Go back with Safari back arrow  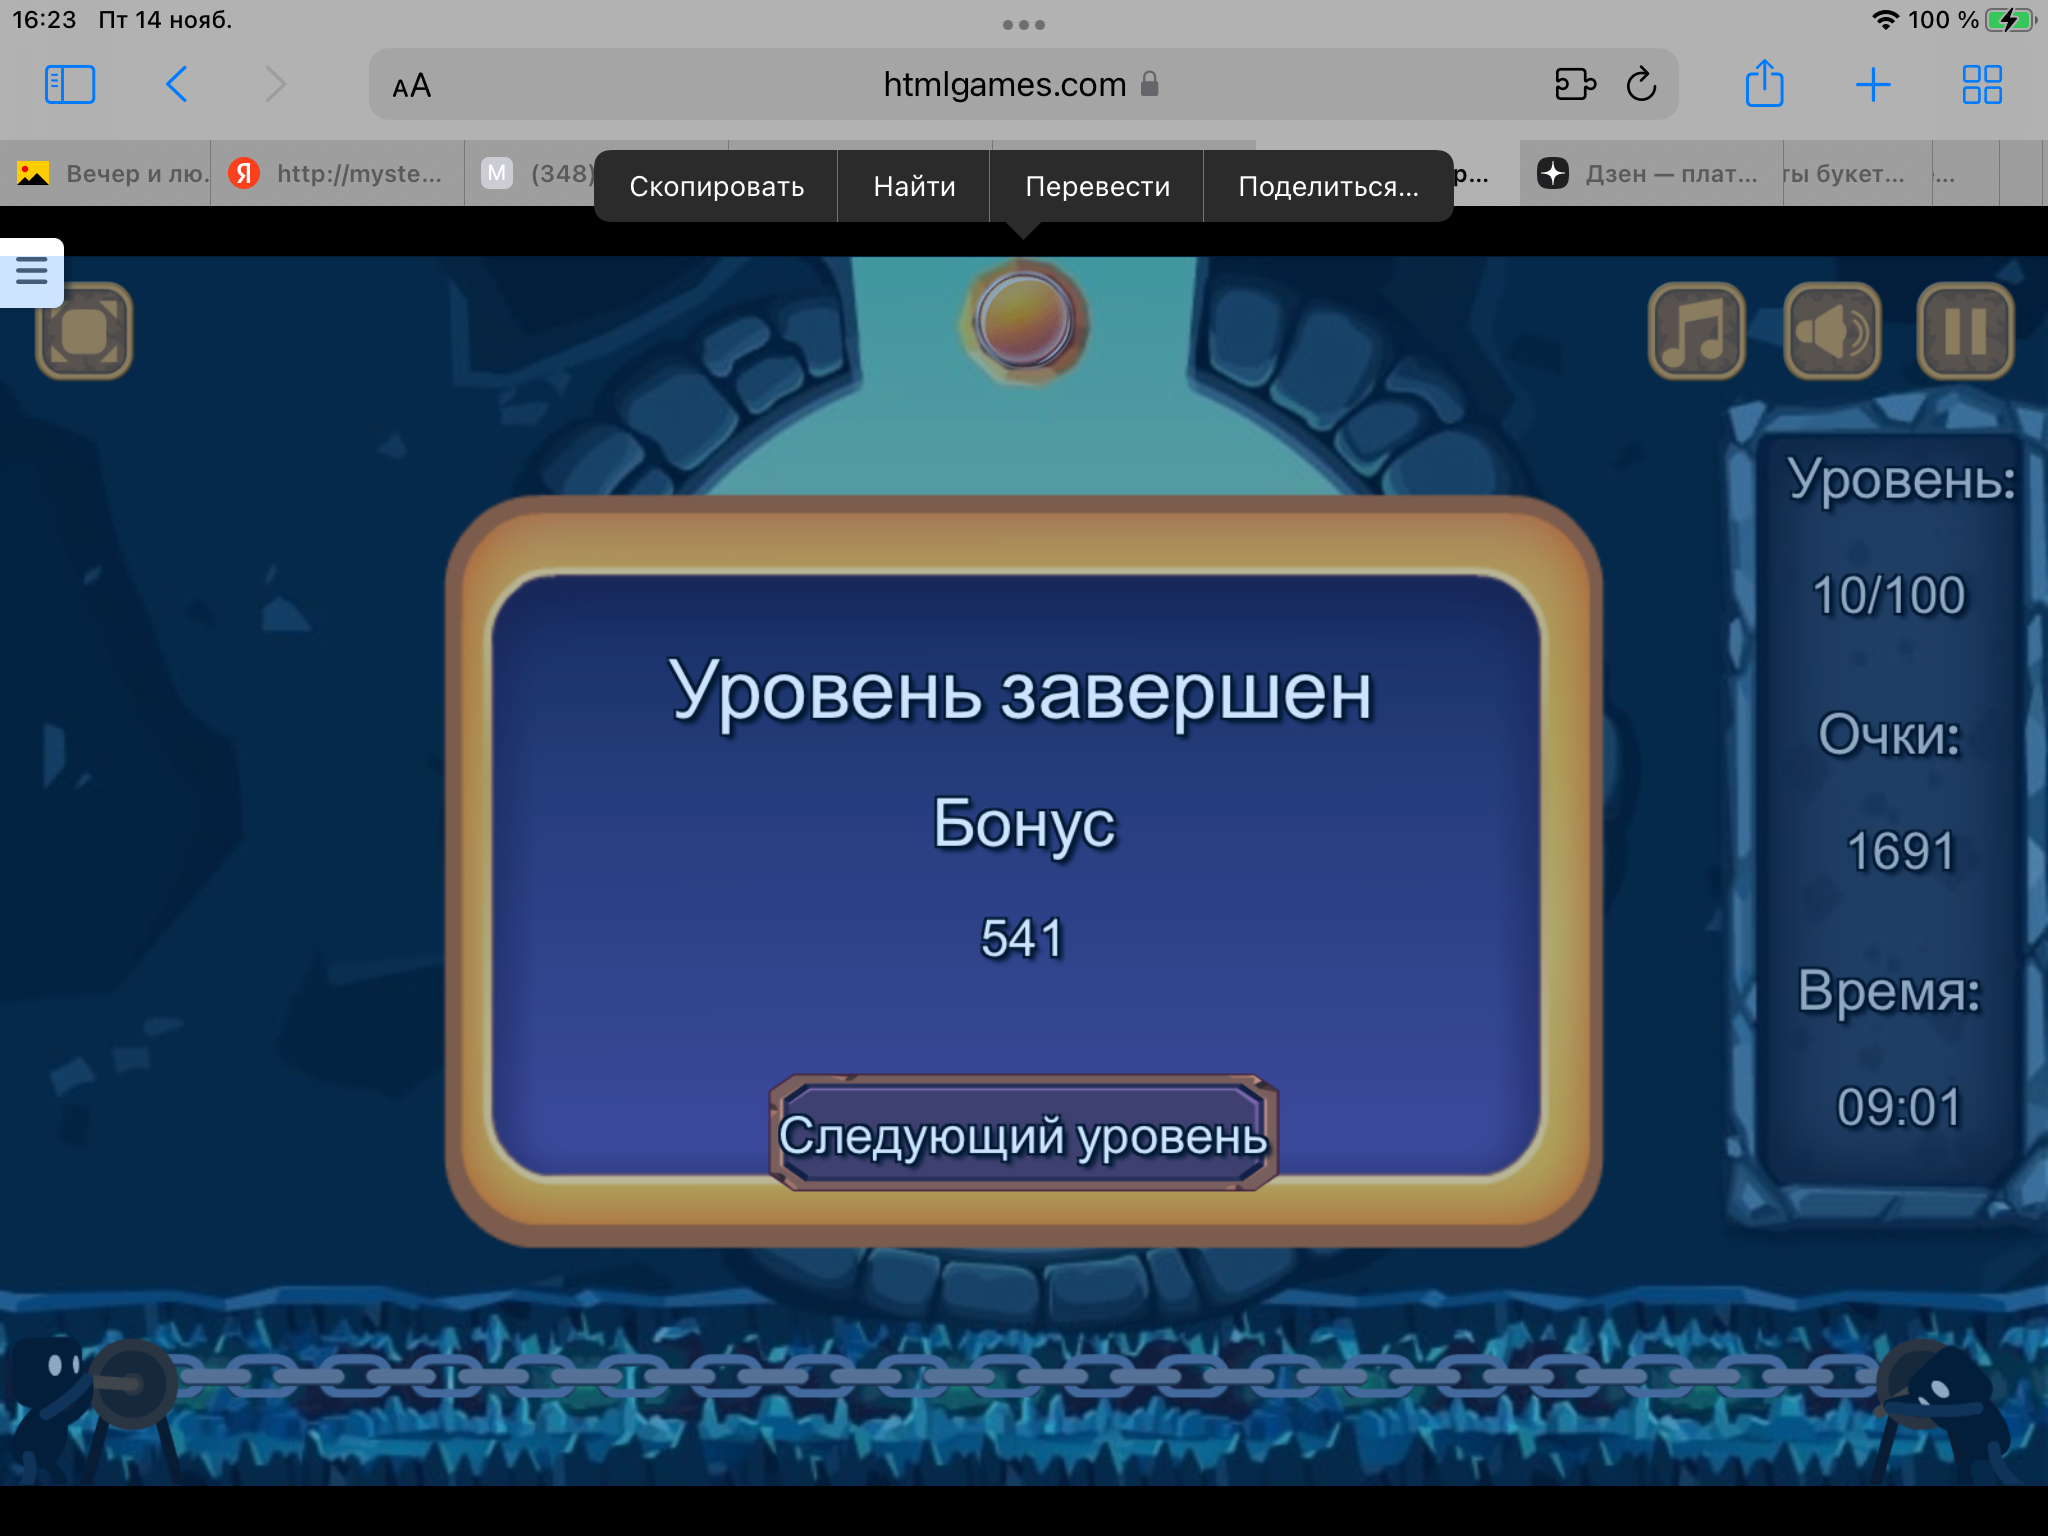click(177, 85)
